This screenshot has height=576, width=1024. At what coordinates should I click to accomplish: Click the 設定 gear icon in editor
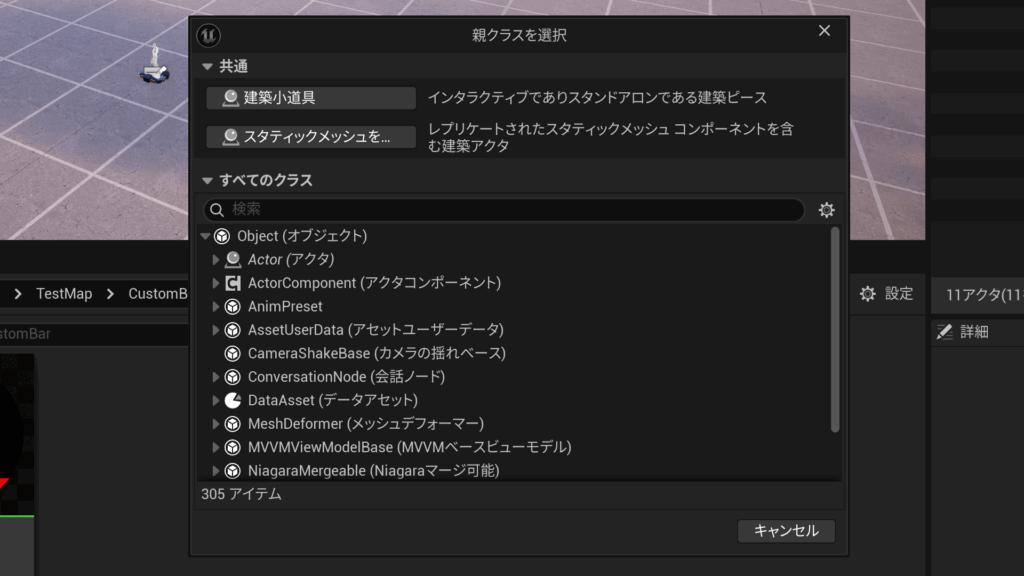pos(867,294)
